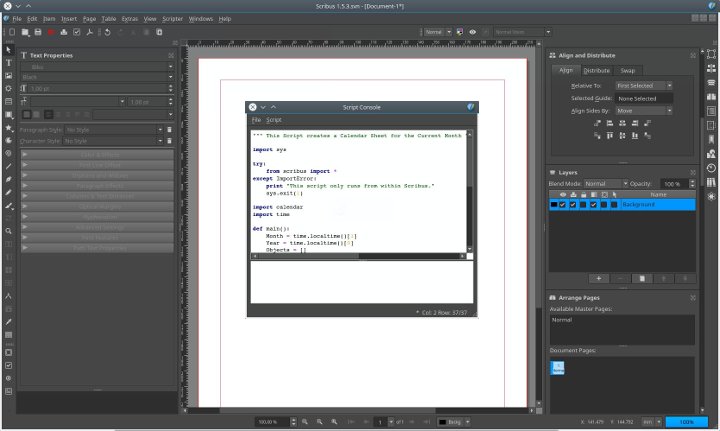Click Background layer color swatch
The width and height of the screenshot is (720, 431).
click(553, 204)
